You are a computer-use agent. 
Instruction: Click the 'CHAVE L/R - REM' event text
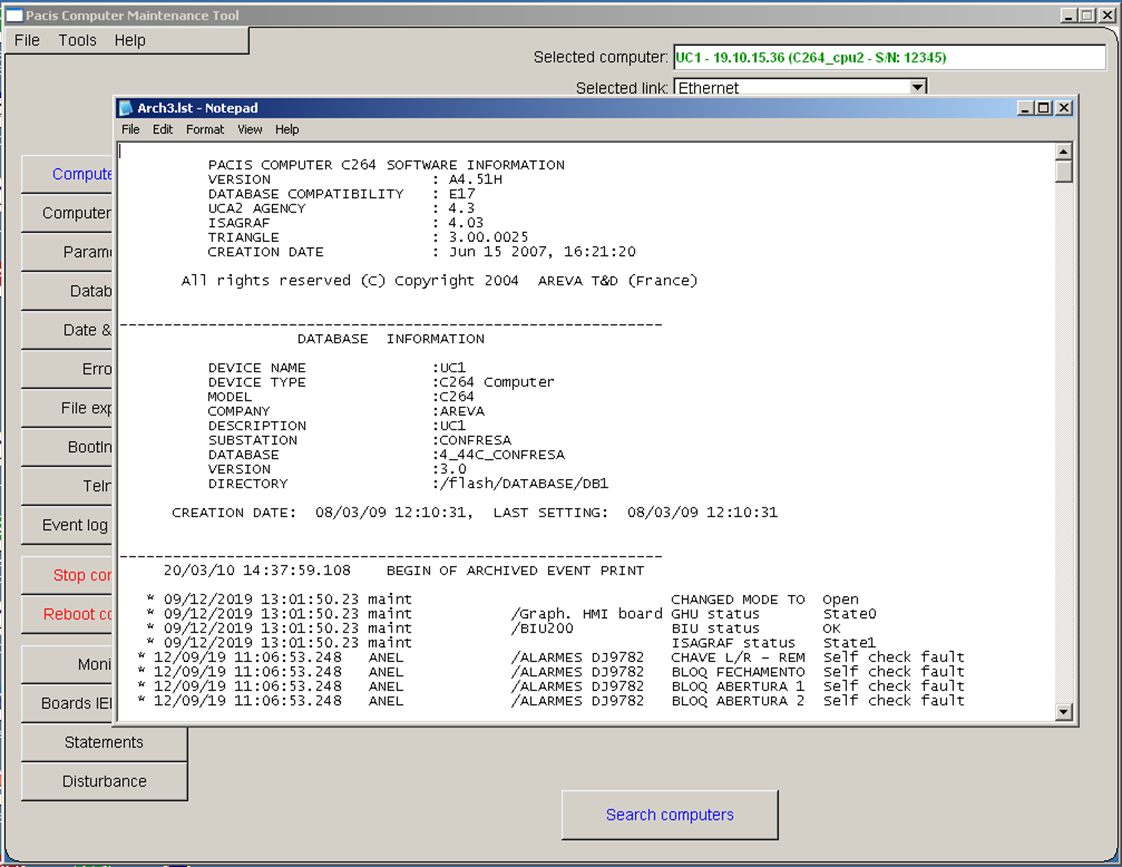tap(738, 657)
